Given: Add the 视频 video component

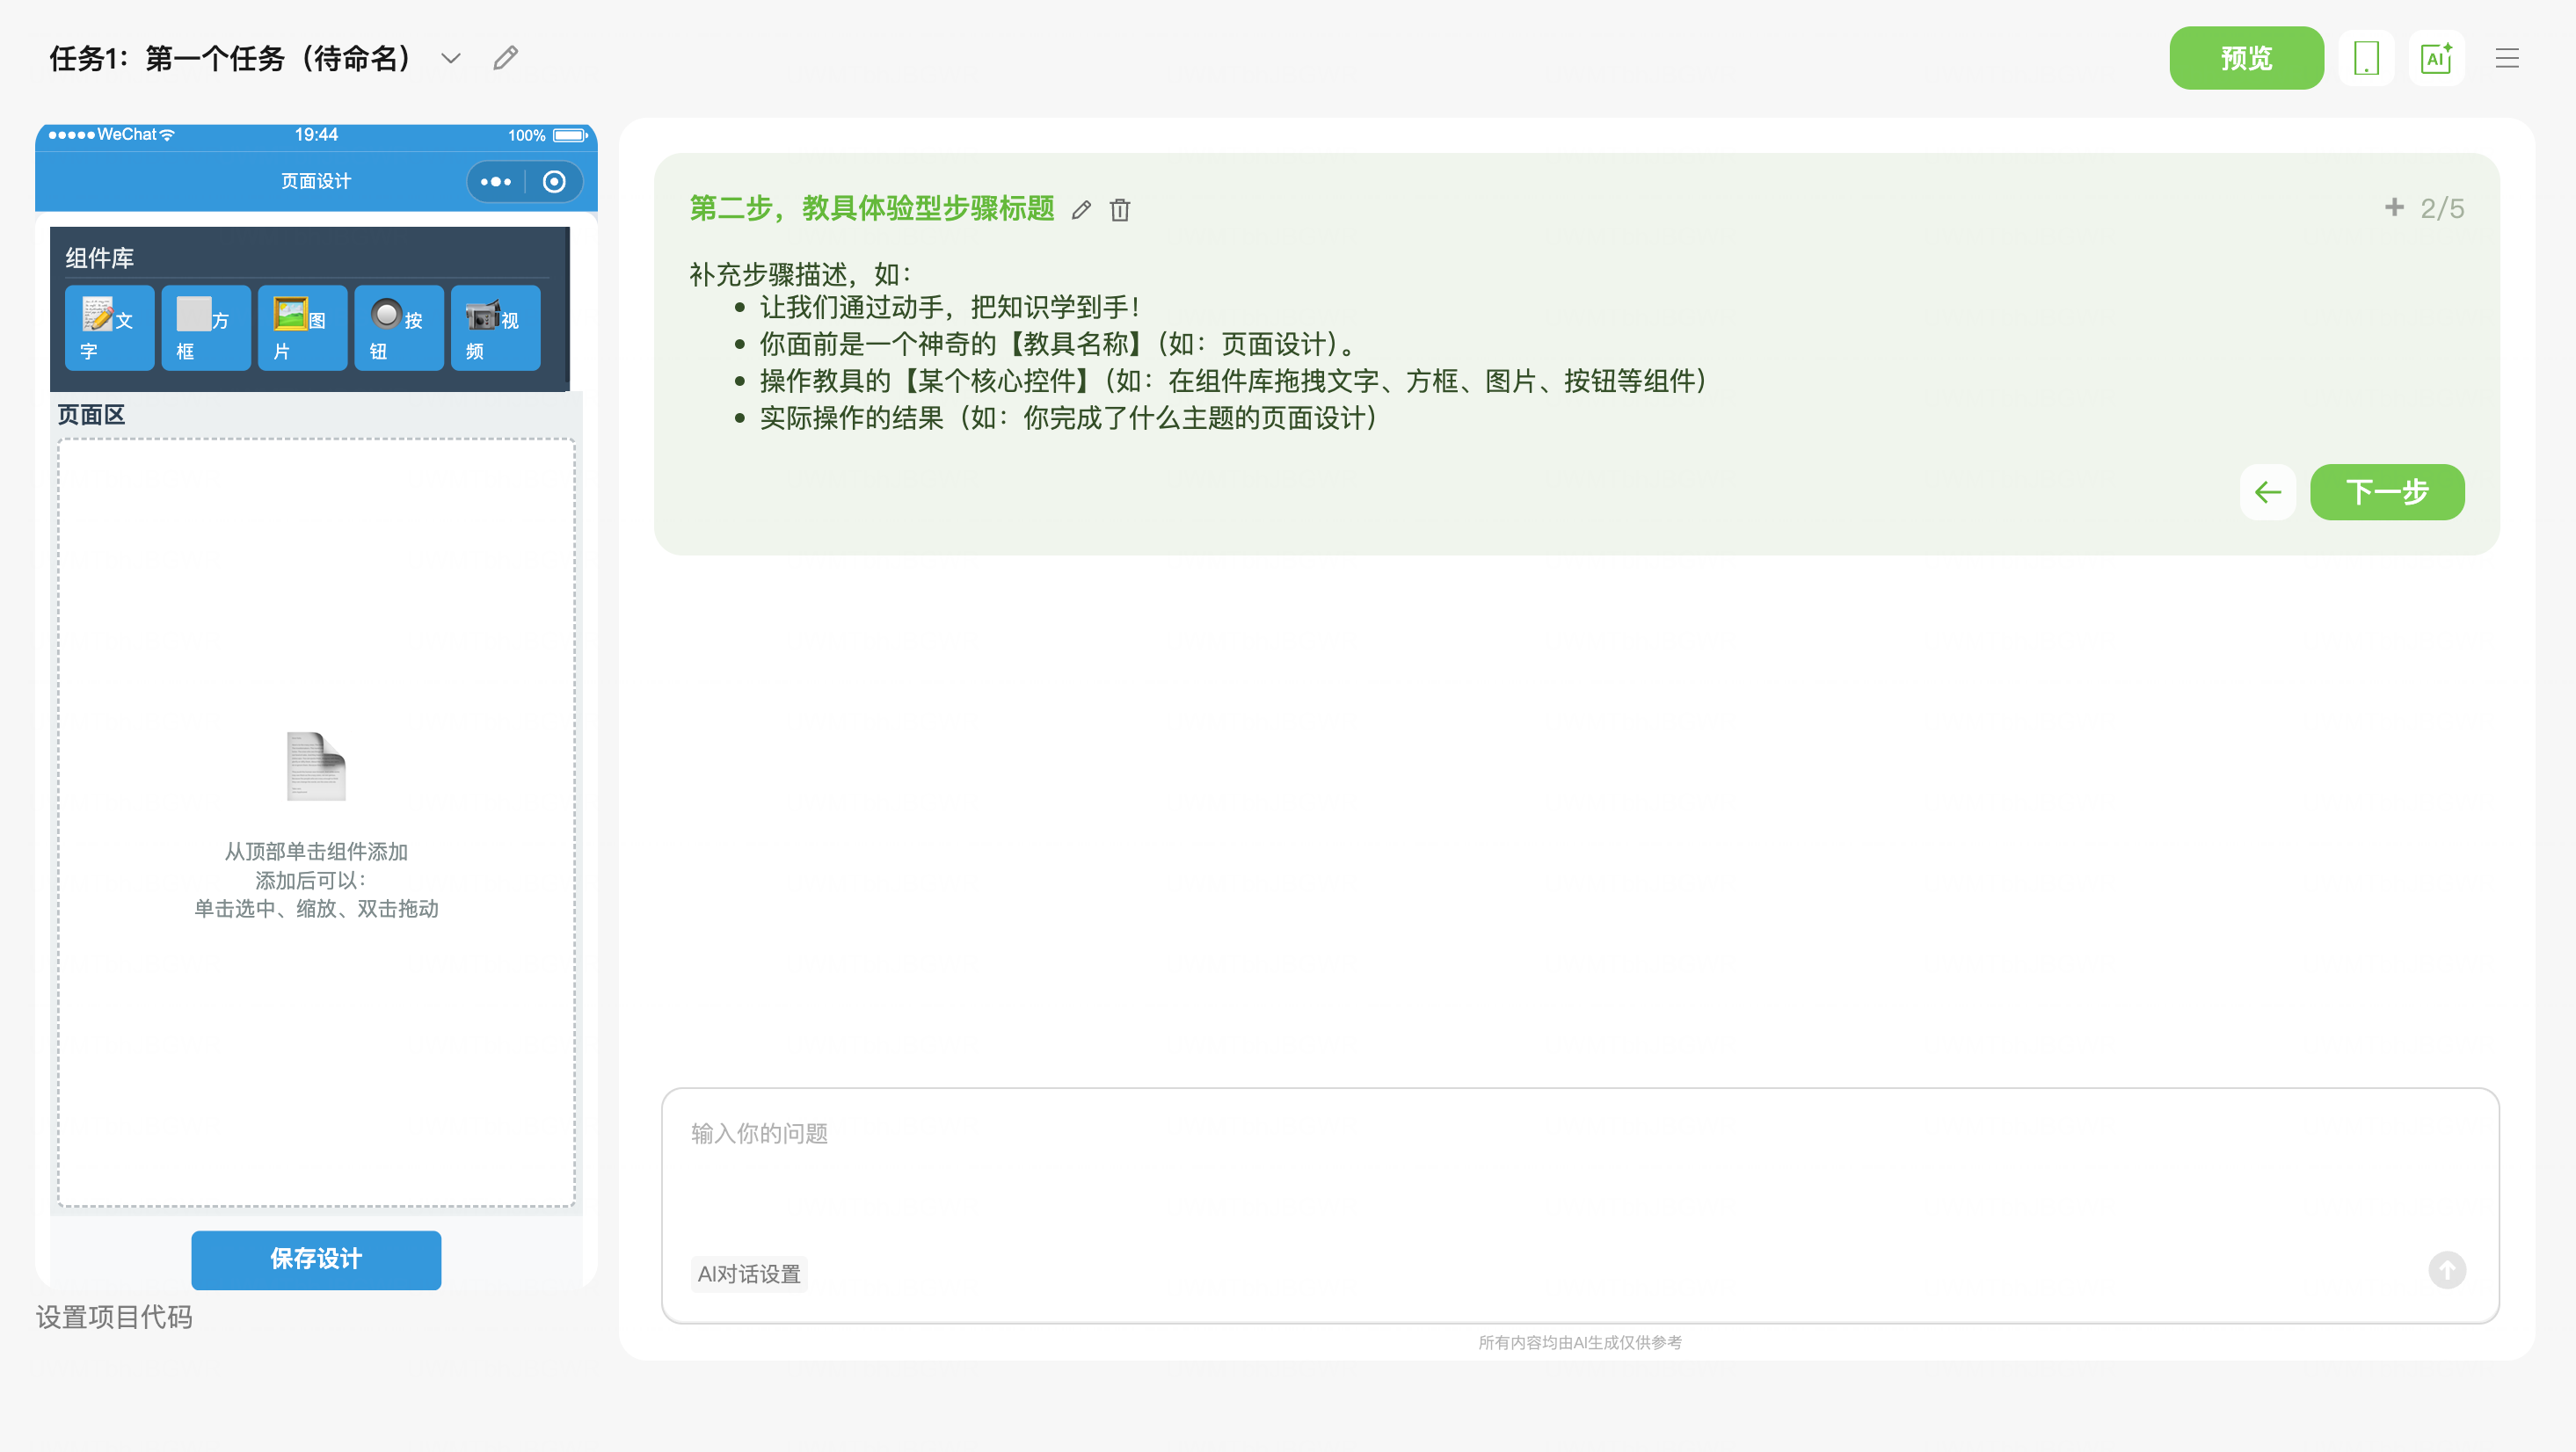Looking at the screenshot, I should pyautogui.click(x=495, y=328).
